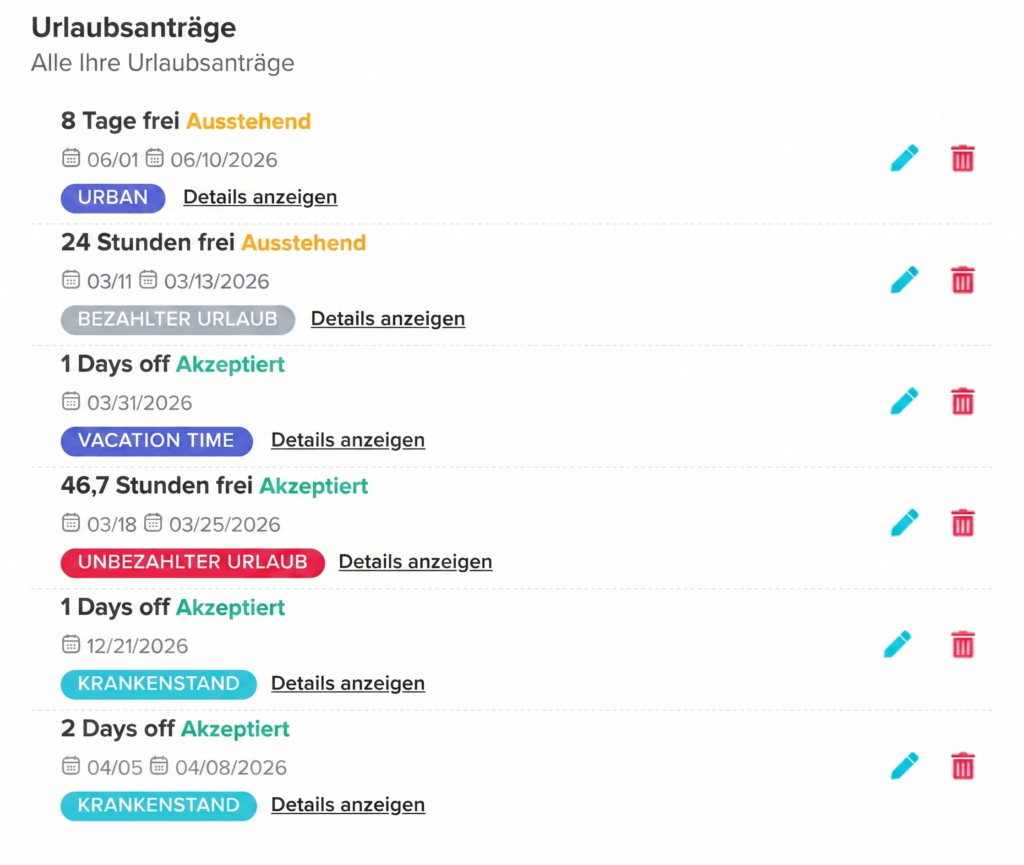Edit the 2 Days off request

point(904,767)
